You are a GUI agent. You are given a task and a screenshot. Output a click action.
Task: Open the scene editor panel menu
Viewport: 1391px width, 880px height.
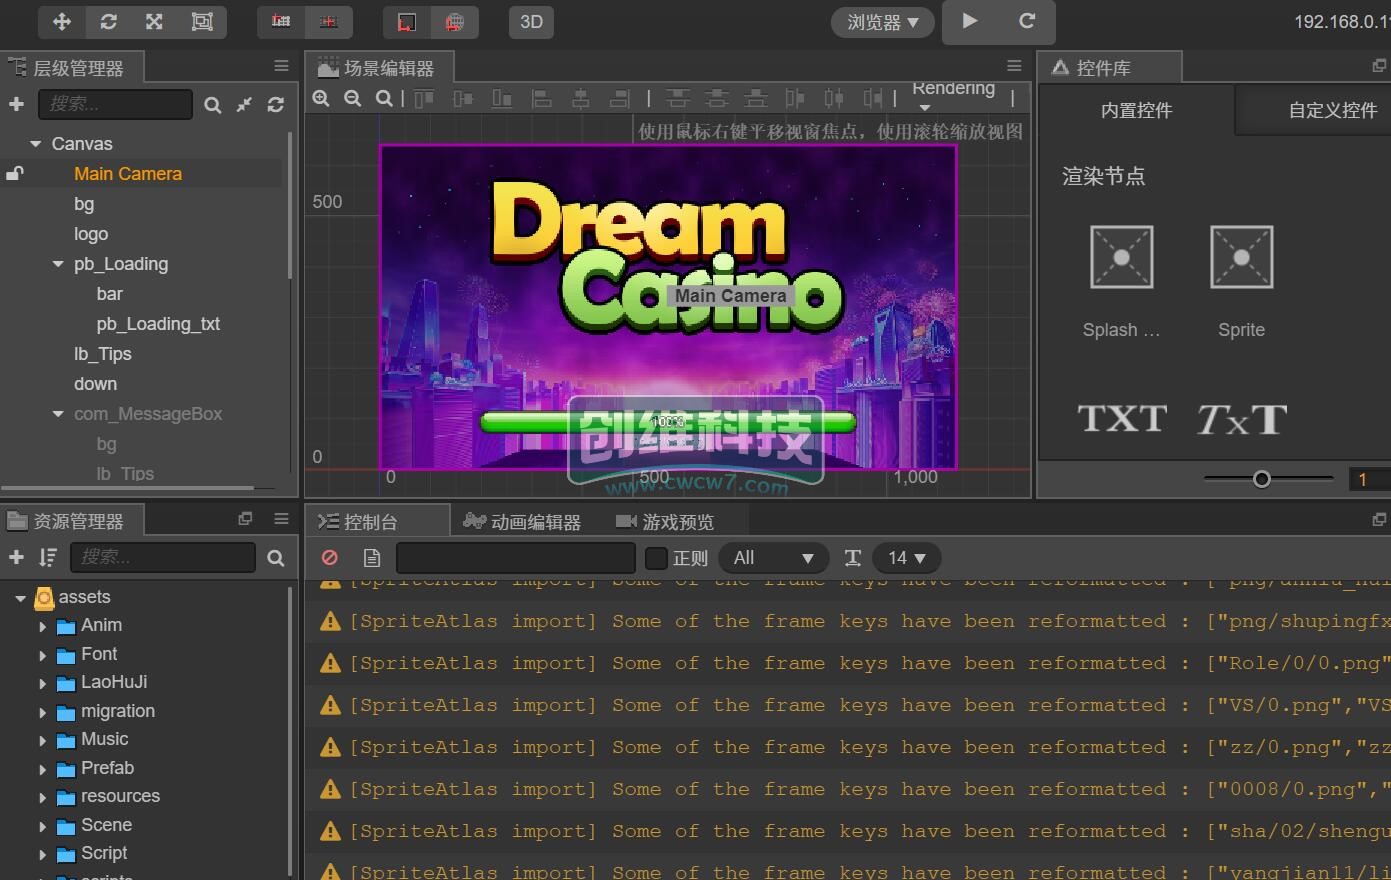pyautogui.click(x=1014, y=66)
